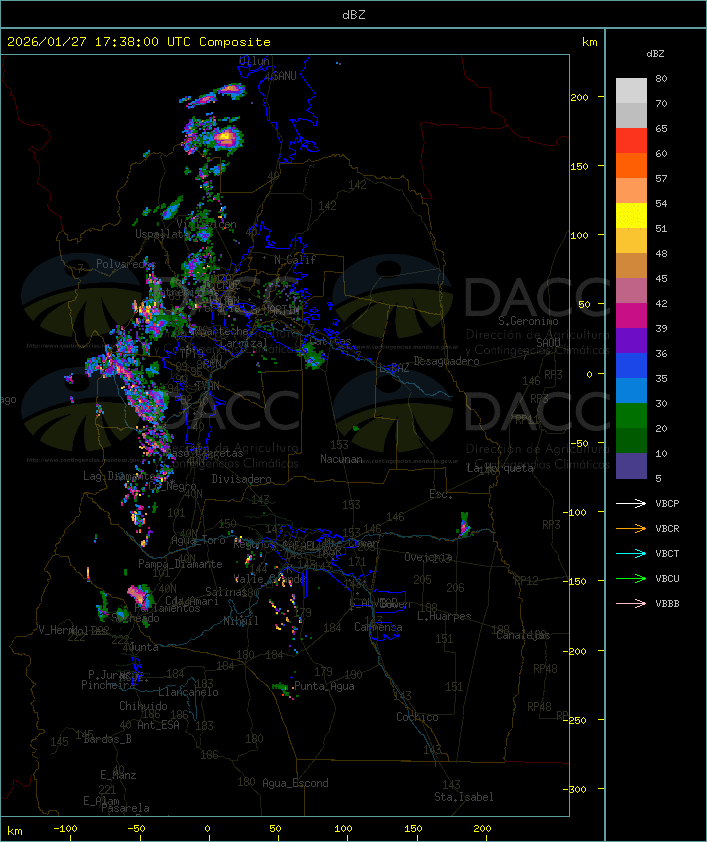Click the 'L.Huarpes' place label
Image resolution: width=707 pixels, height=842 pixels.
(x=444, y=616)
